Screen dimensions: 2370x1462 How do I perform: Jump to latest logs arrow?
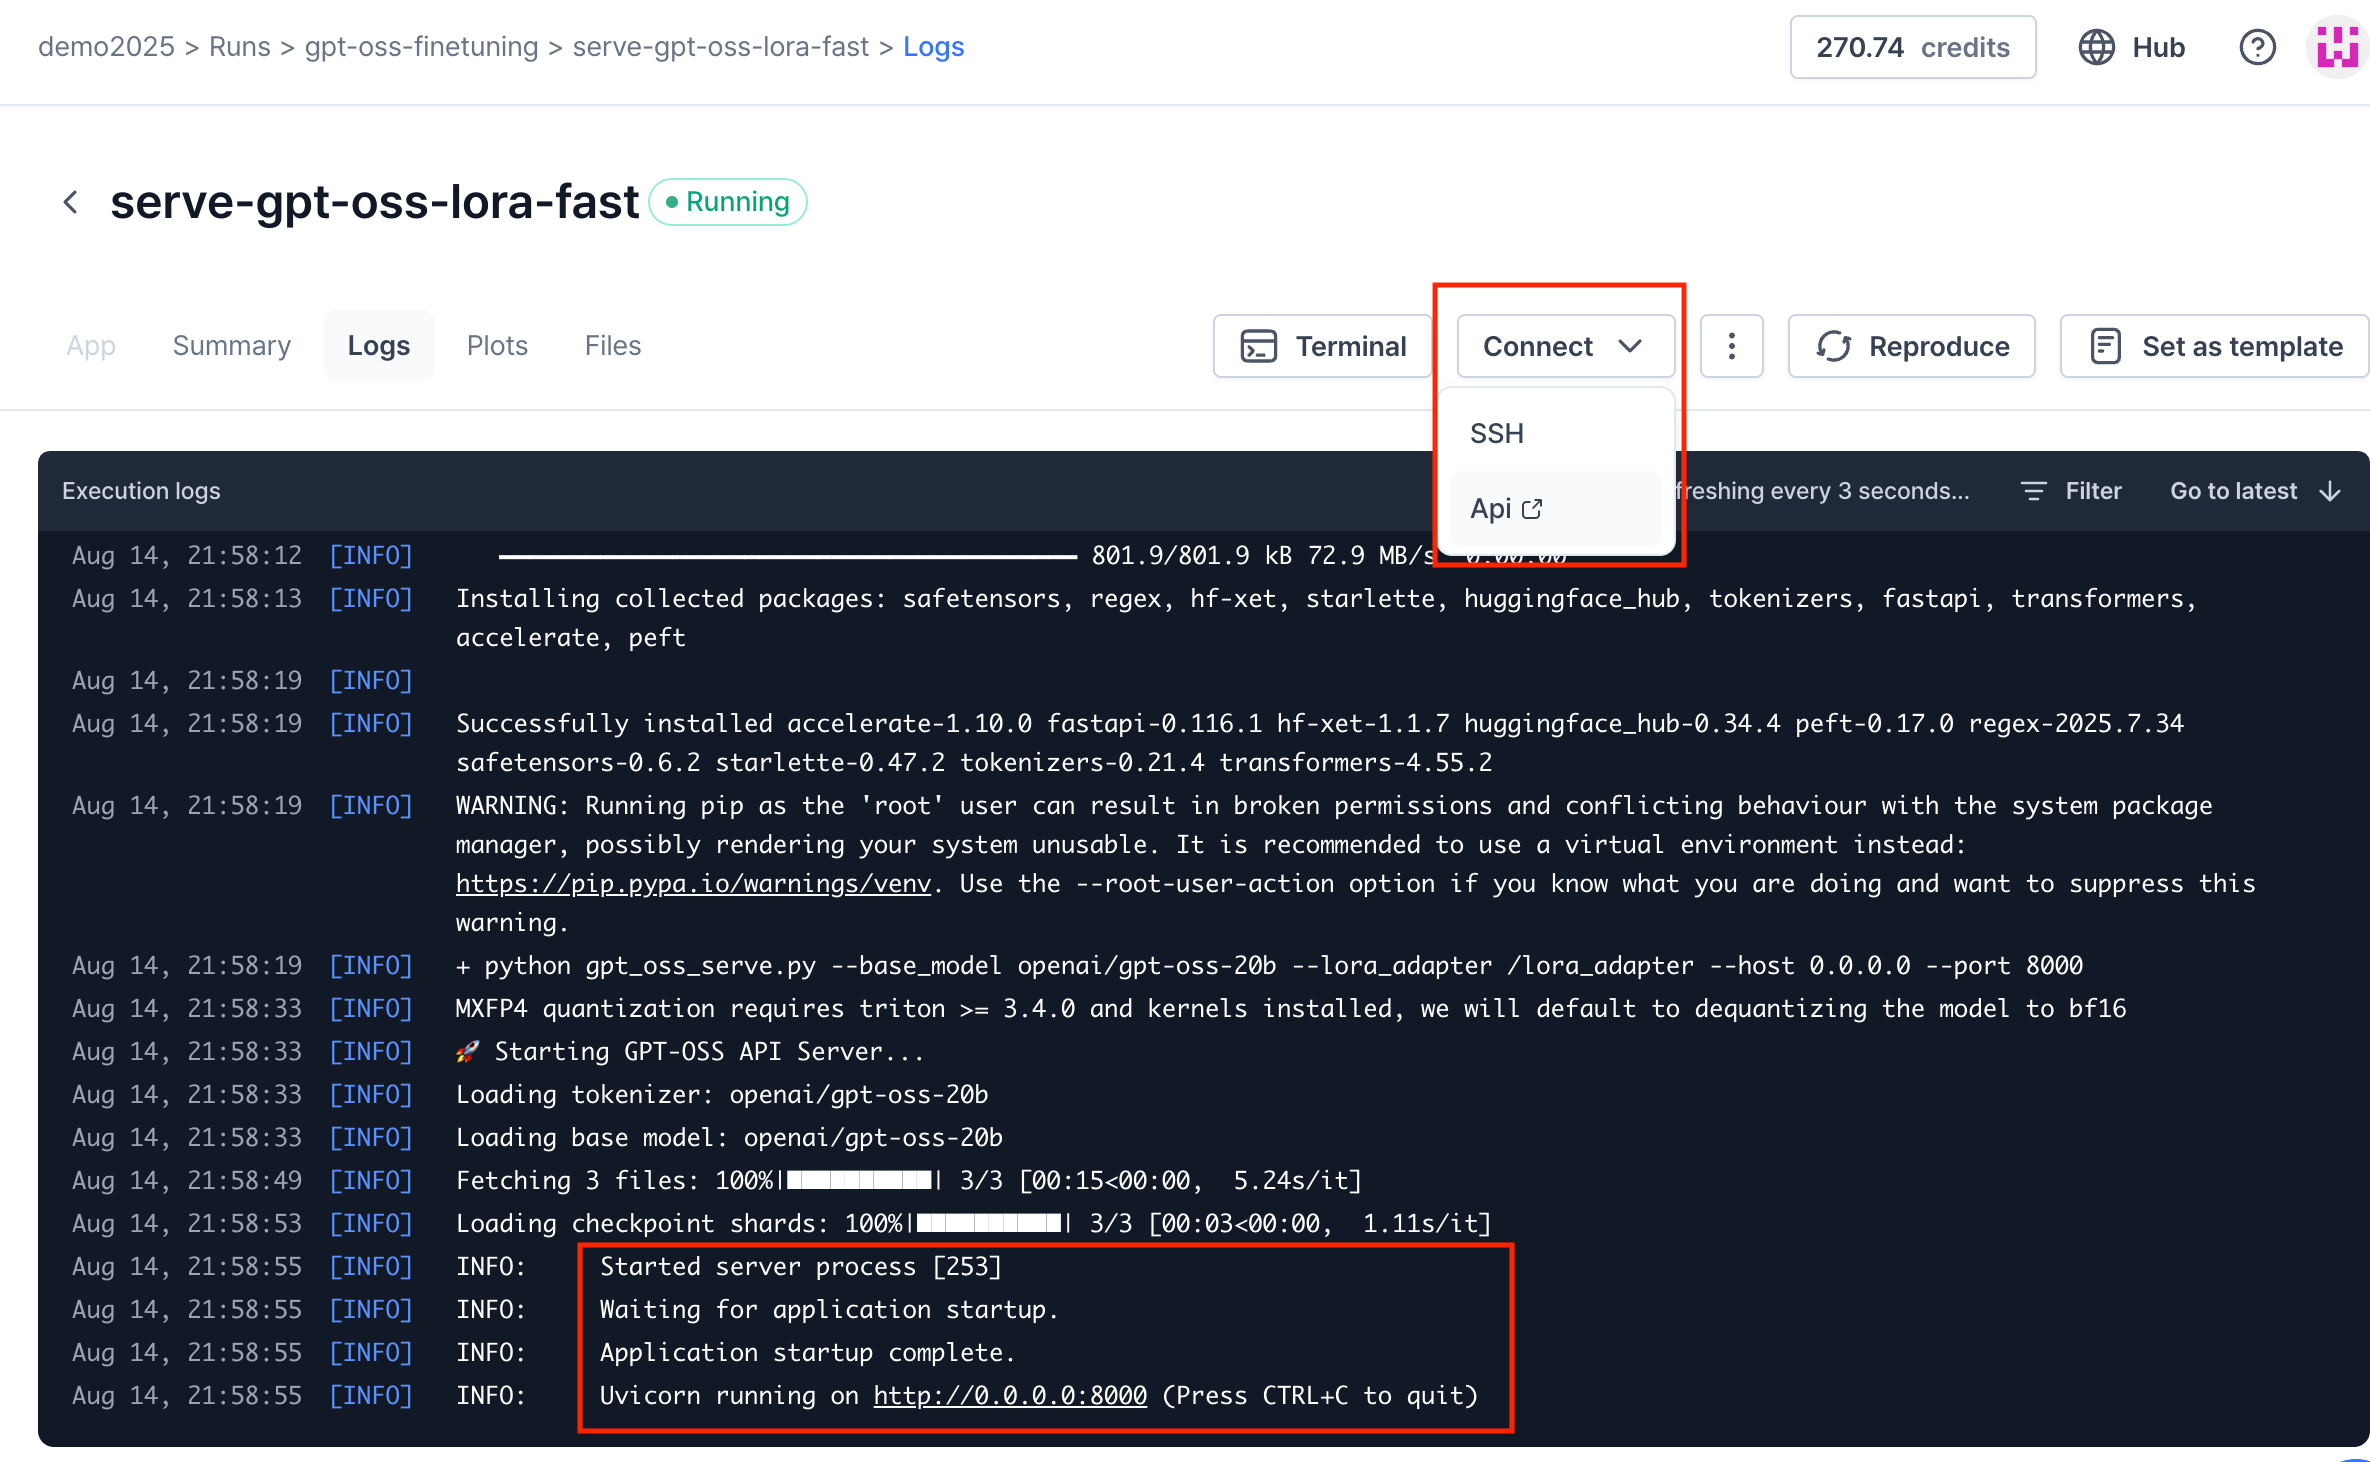(x=2330, y=491)
